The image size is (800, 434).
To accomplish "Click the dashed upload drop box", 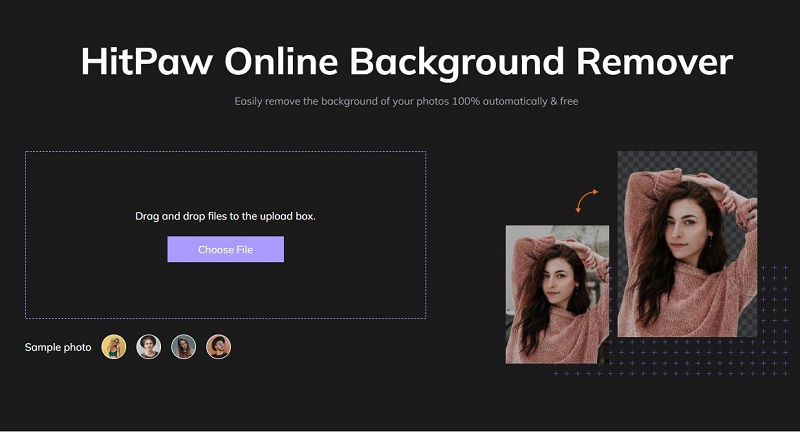I will pyautogui.click(x=226, y=235).
